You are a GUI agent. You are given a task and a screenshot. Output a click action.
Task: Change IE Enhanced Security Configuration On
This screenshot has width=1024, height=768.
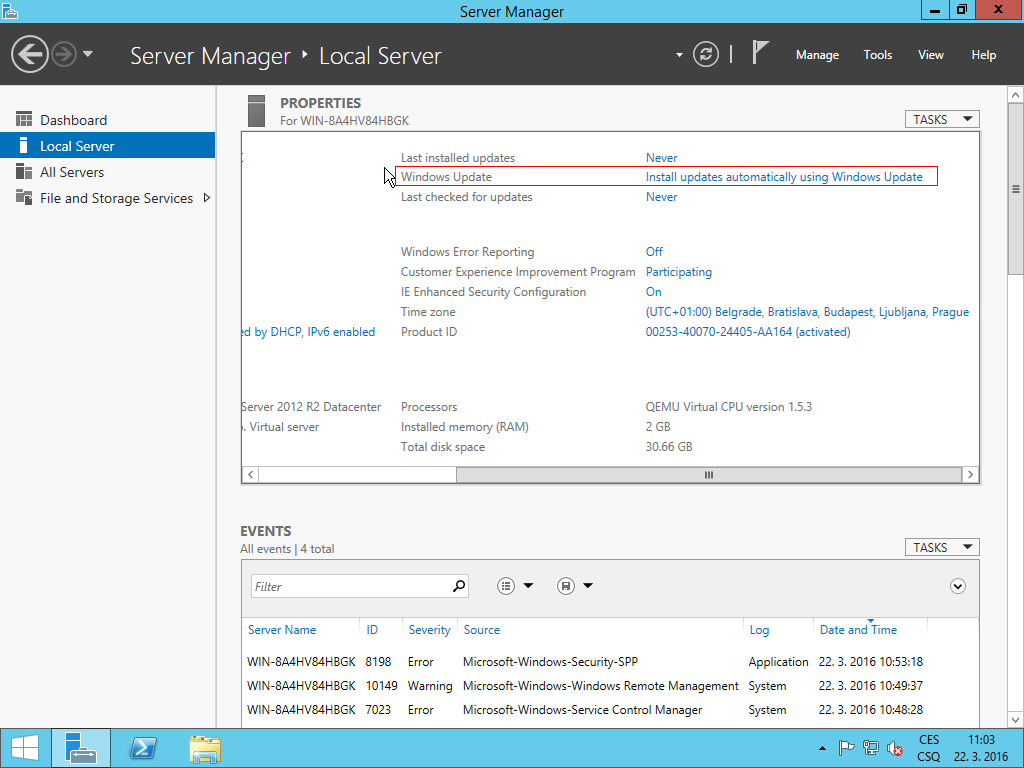(x=653, y=292)
